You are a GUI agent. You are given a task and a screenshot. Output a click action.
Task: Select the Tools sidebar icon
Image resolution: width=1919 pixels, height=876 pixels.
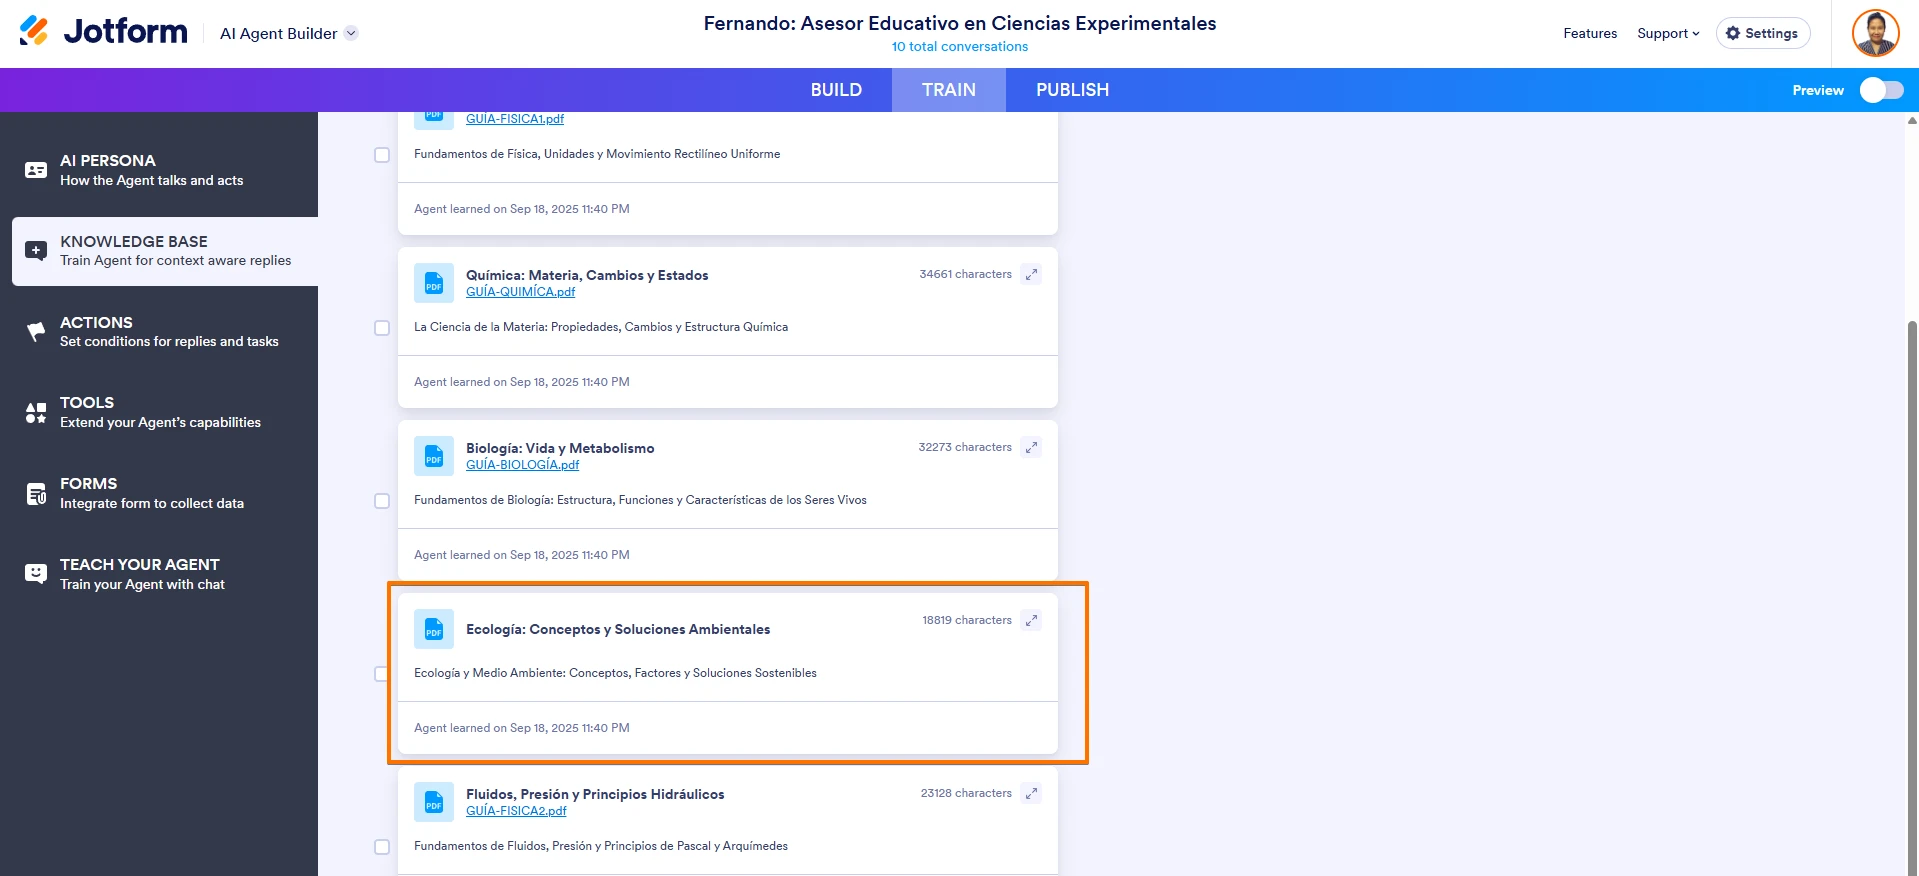(34, 412)
